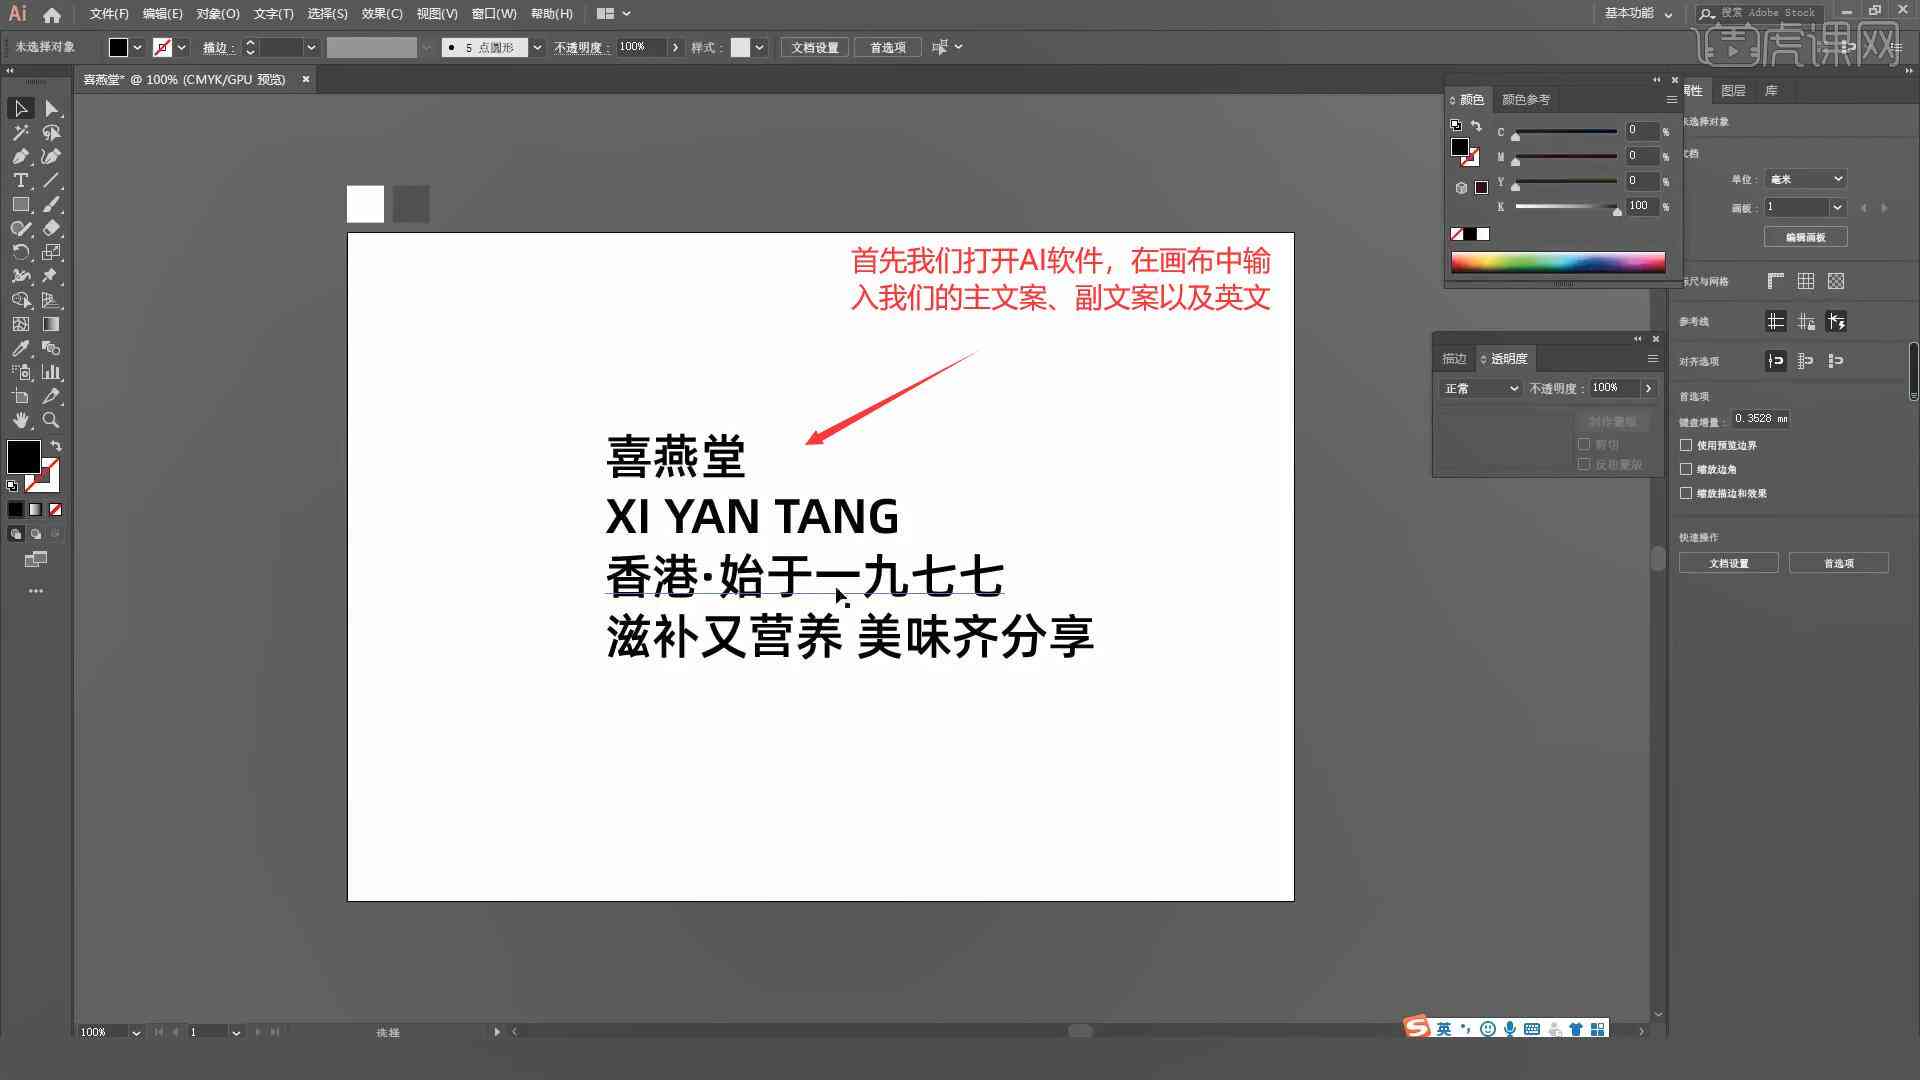Expand the 正常 blend mode dropdown
The height and width of the screenshot is (1080, 1920).
coord(1477,388)
